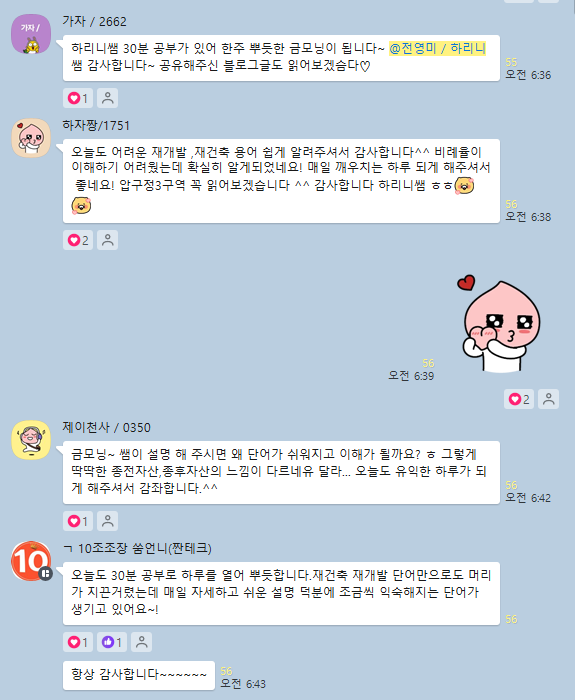The height and width of the screenshot is (700, 575).
Task: Open reactor list icon under 가자's message
Action: click(108, 98)
